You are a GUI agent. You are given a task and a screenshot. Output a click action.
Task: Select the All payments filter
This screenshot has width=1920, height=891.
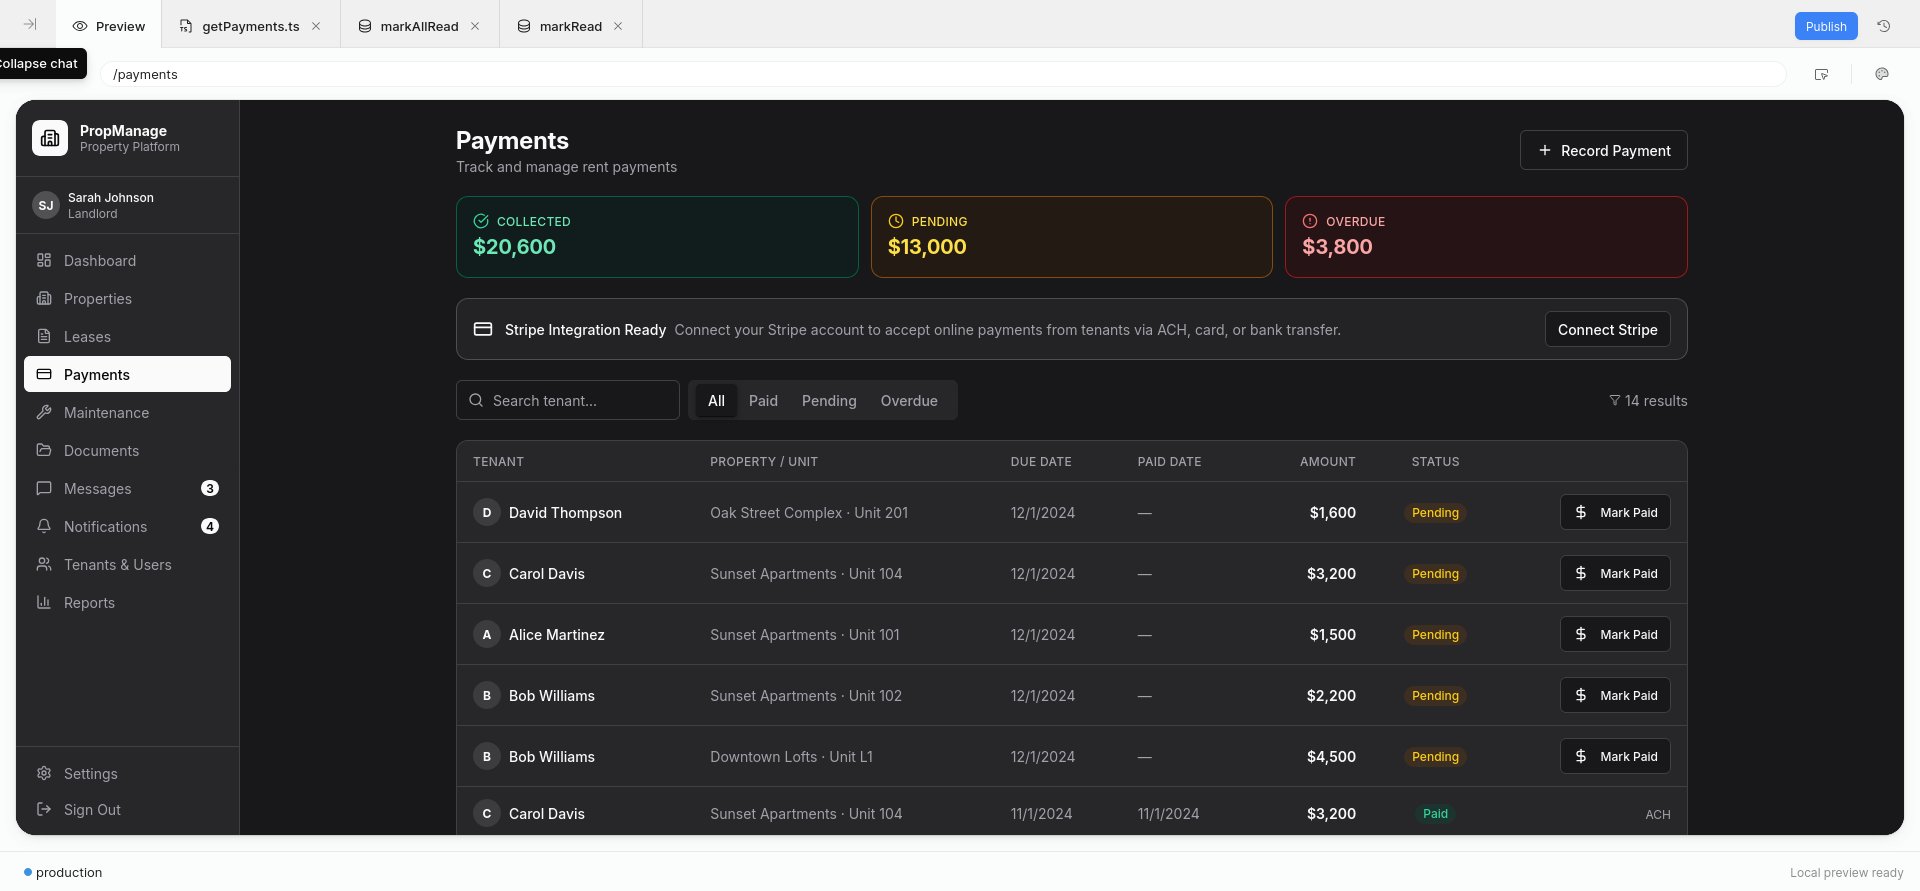[x=716, y=400]
